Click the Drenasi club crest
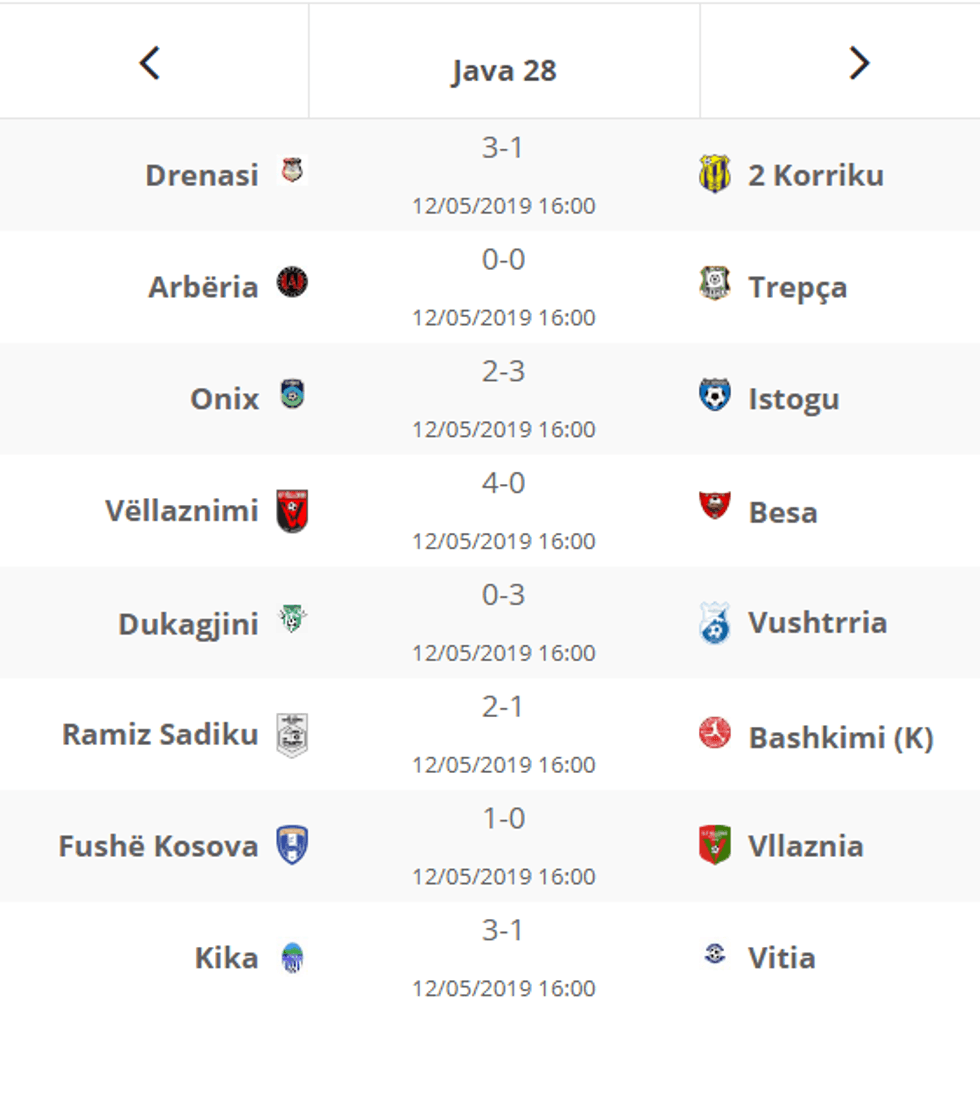 pyautogui.click(x=292, y=172)
